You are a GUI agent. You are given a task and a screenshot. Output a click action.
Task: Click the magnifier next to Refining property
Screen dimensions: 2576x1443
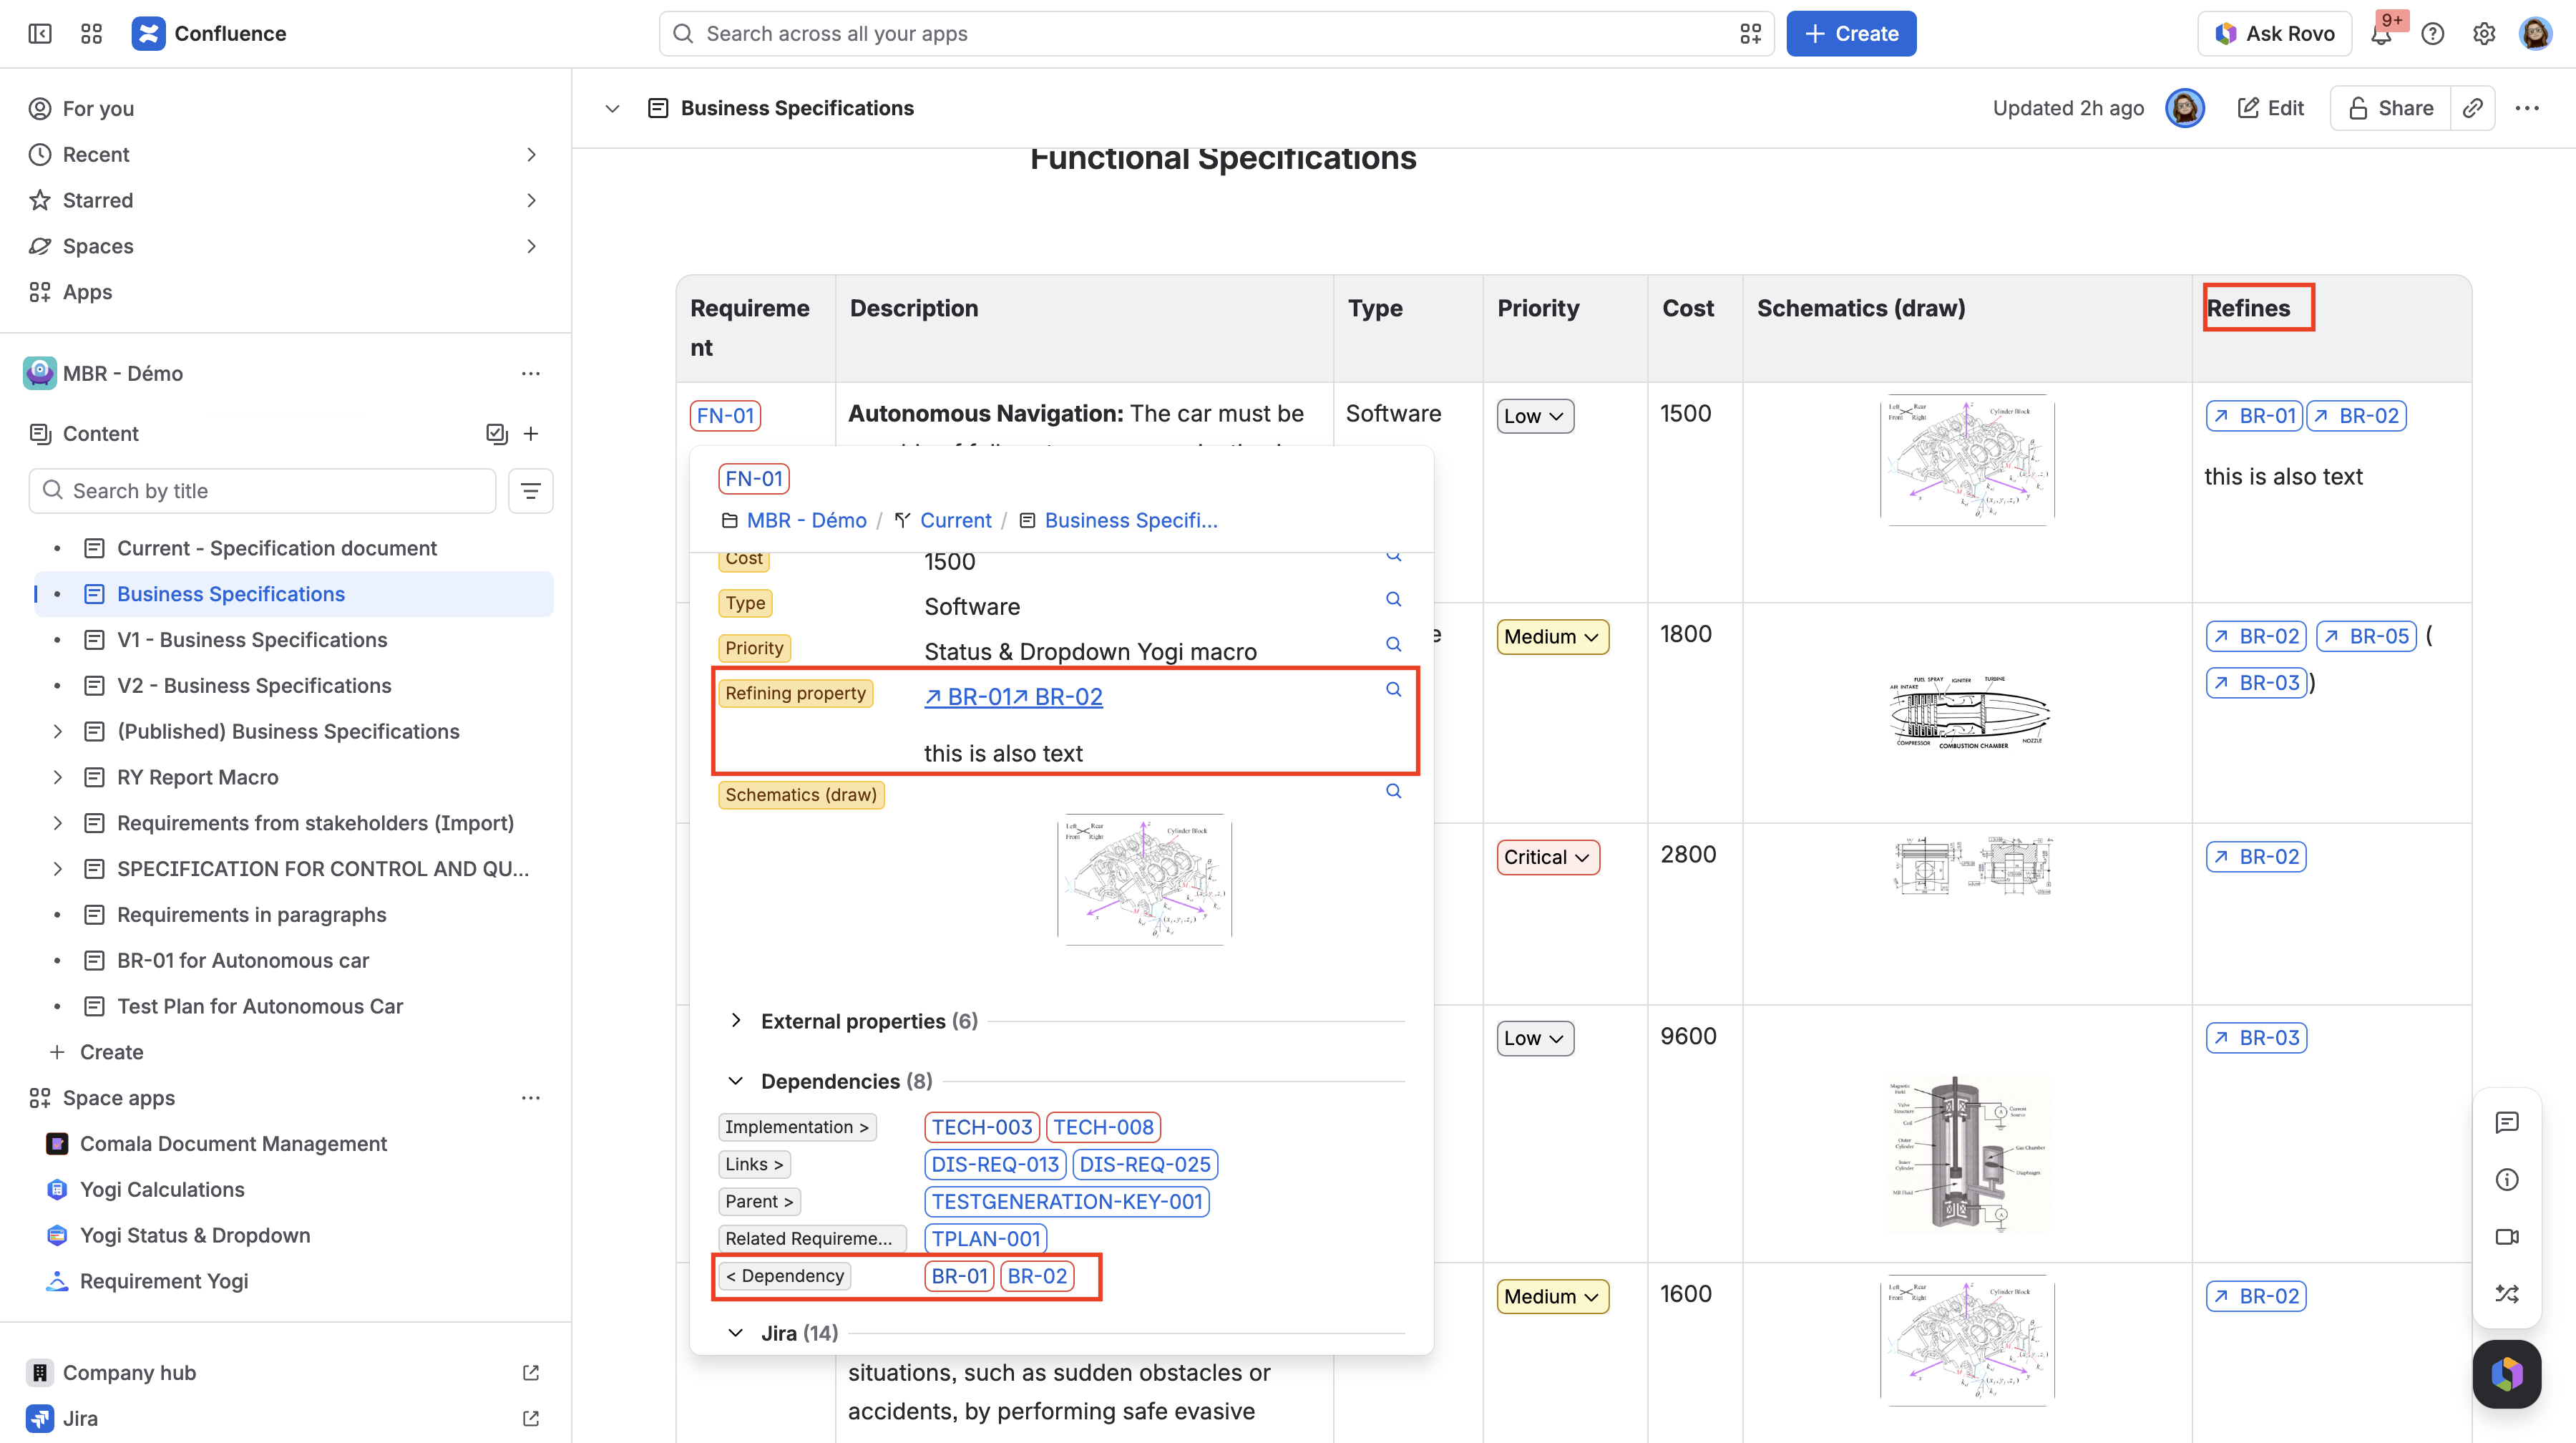click(x=1393, y=689)
